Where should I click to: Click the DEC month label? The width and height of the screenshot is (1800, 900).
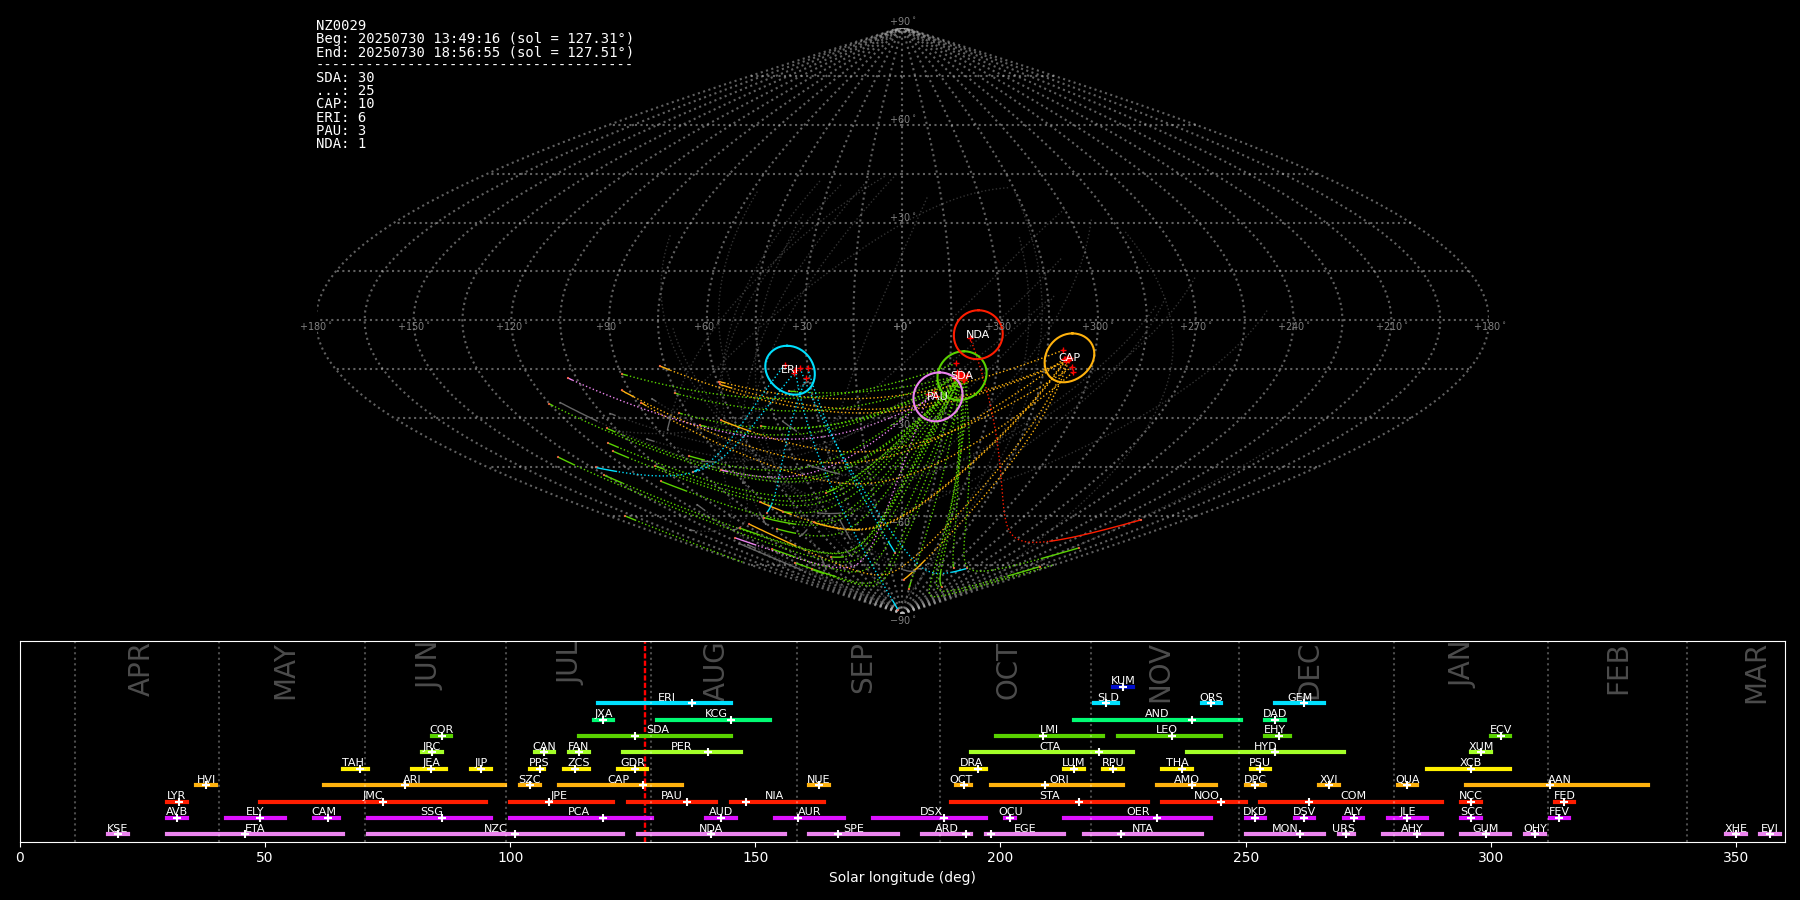click(x=1308, y=672)
